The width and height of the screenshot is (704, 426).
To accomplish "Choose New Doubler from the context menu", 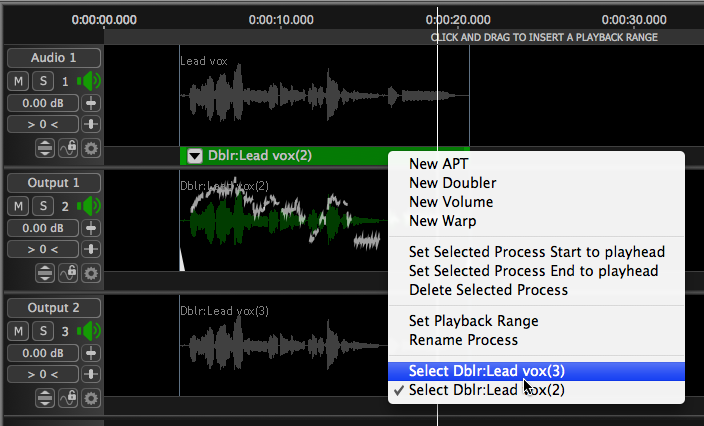I will pos(452,183).
